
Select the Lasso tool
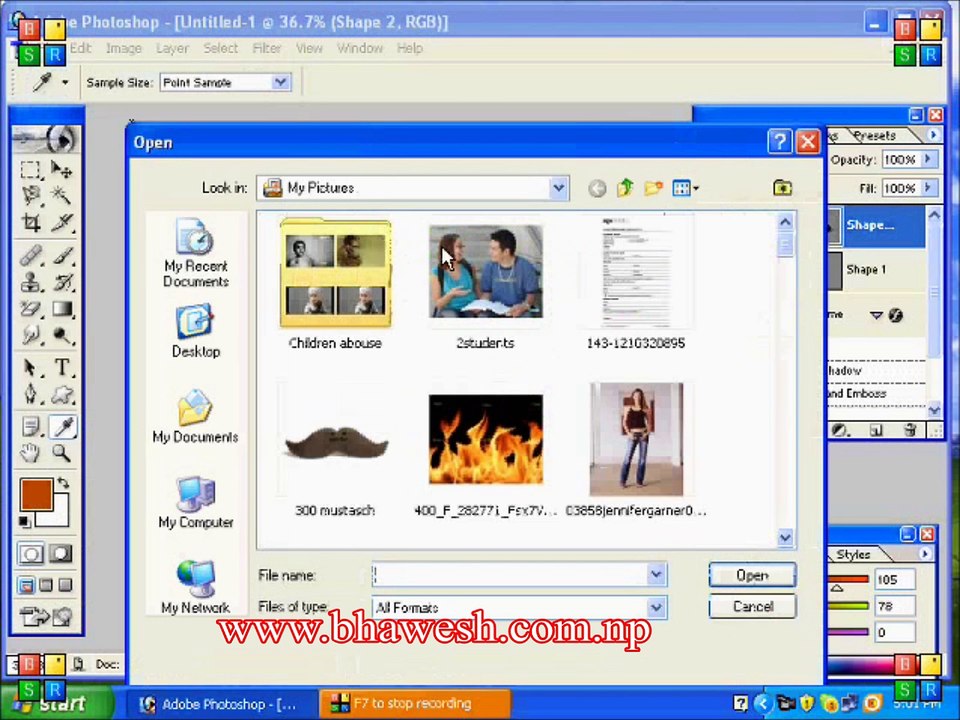(x=31, y=195)
